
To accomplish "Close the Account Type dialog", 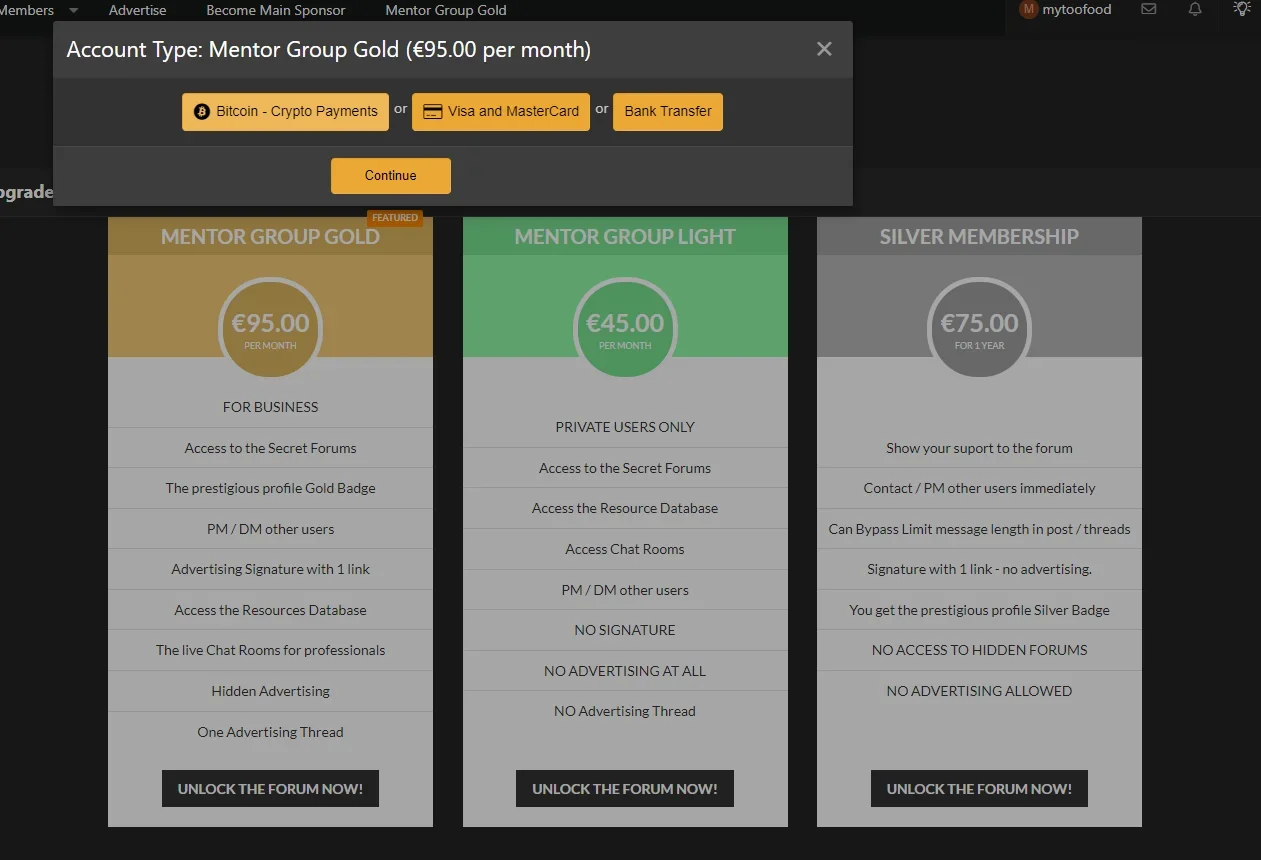I will (824, 49).
